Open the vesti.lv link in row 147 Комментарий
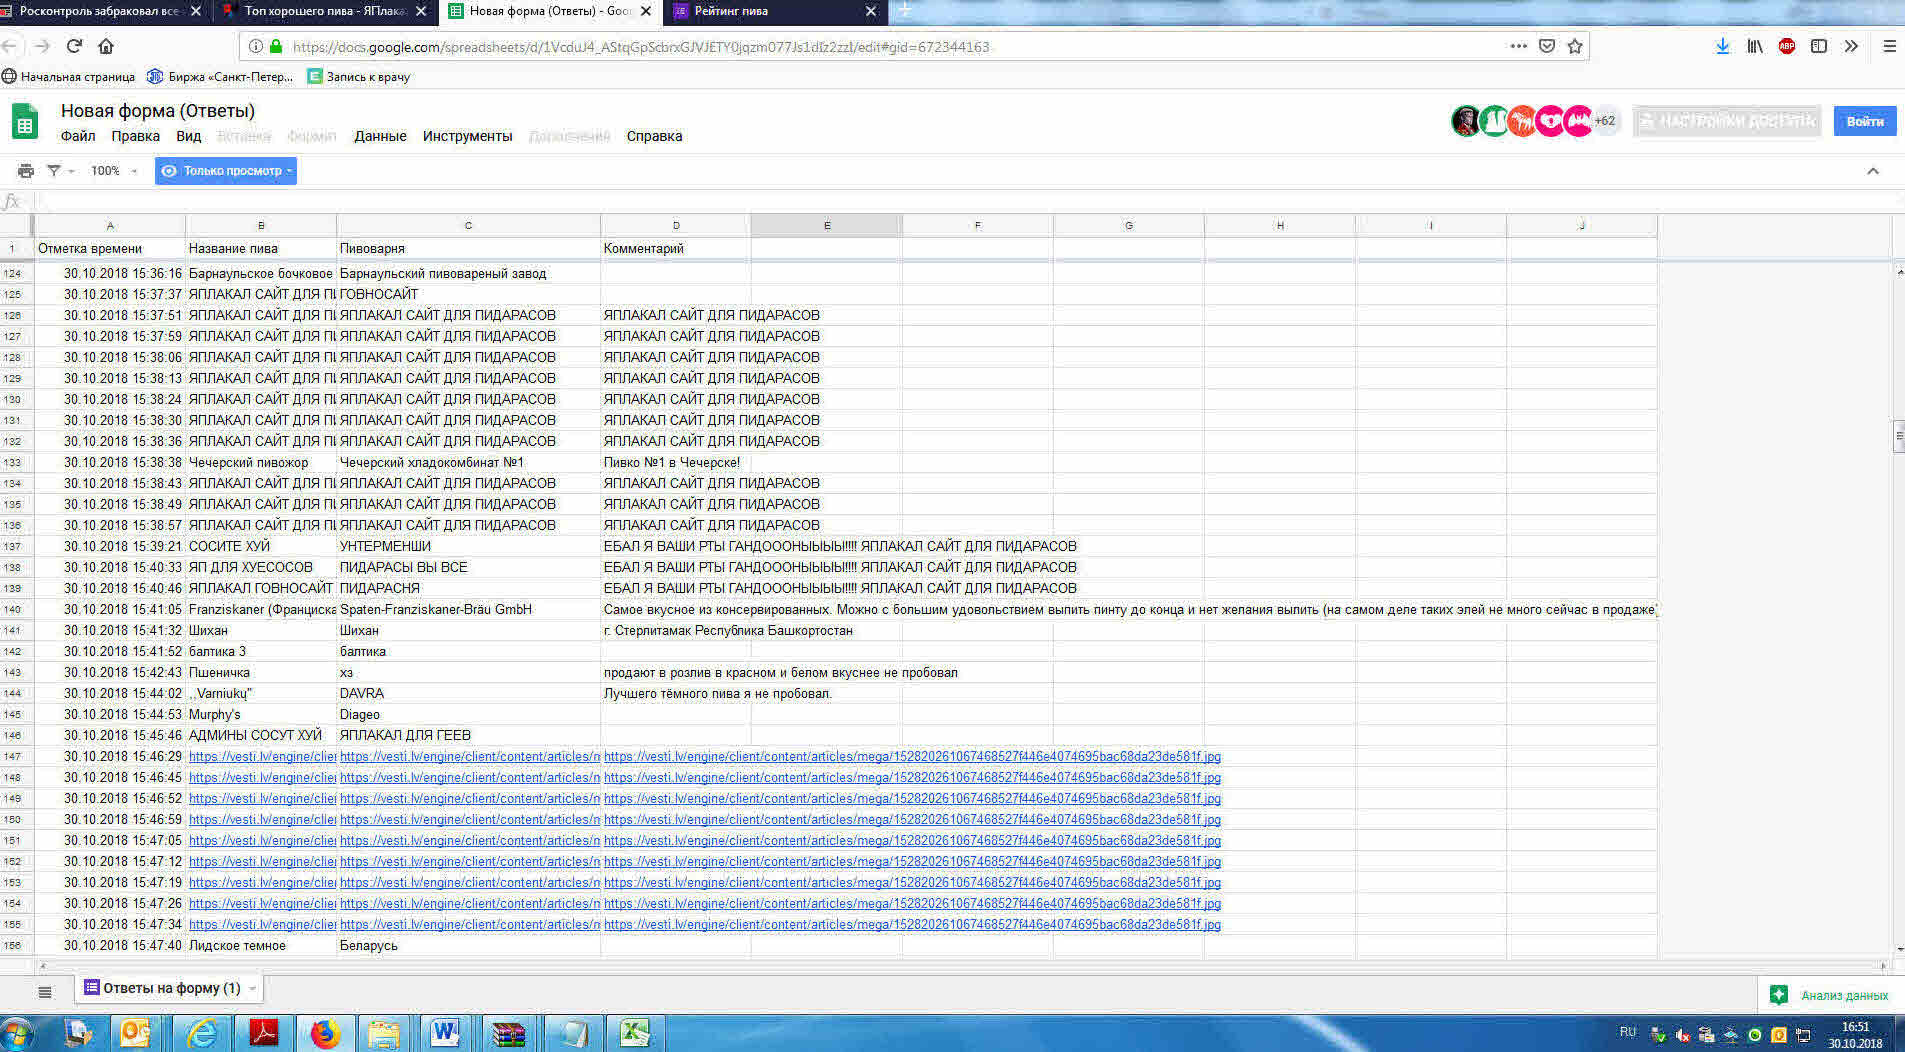 [x=912, y=757]
